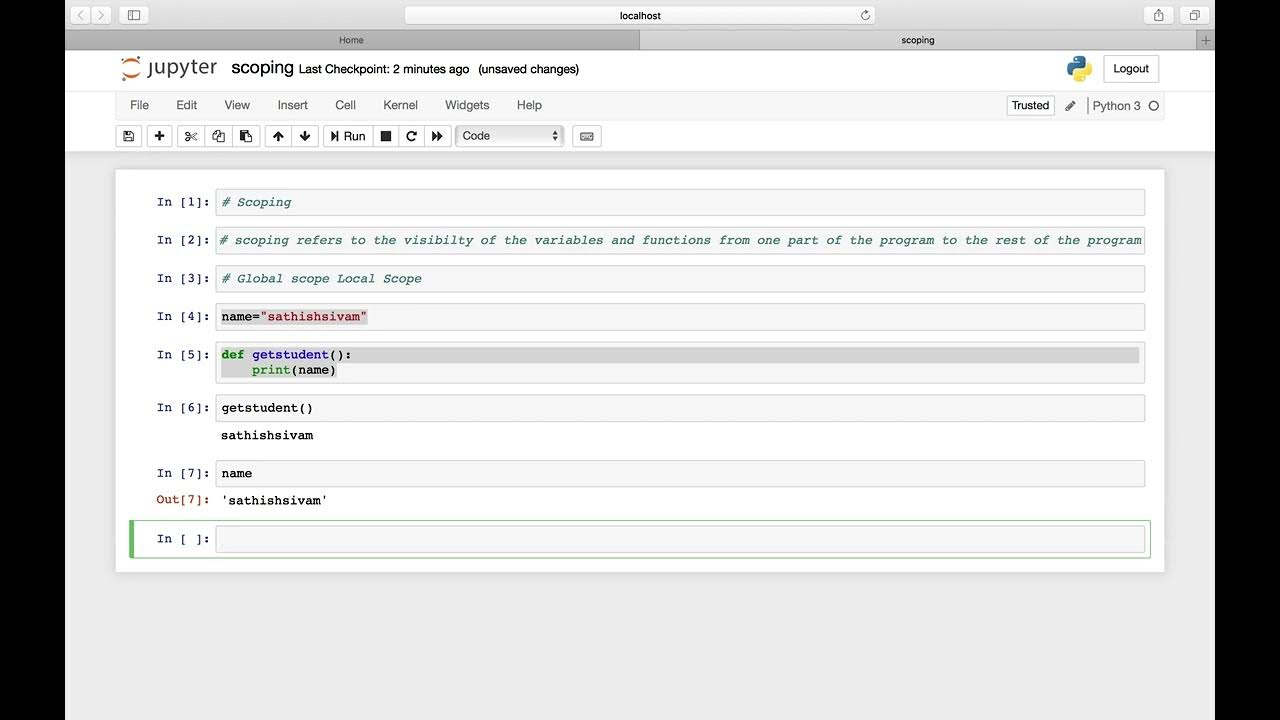
Task: Open a new browser tab plus
Action: point(1205,40)
